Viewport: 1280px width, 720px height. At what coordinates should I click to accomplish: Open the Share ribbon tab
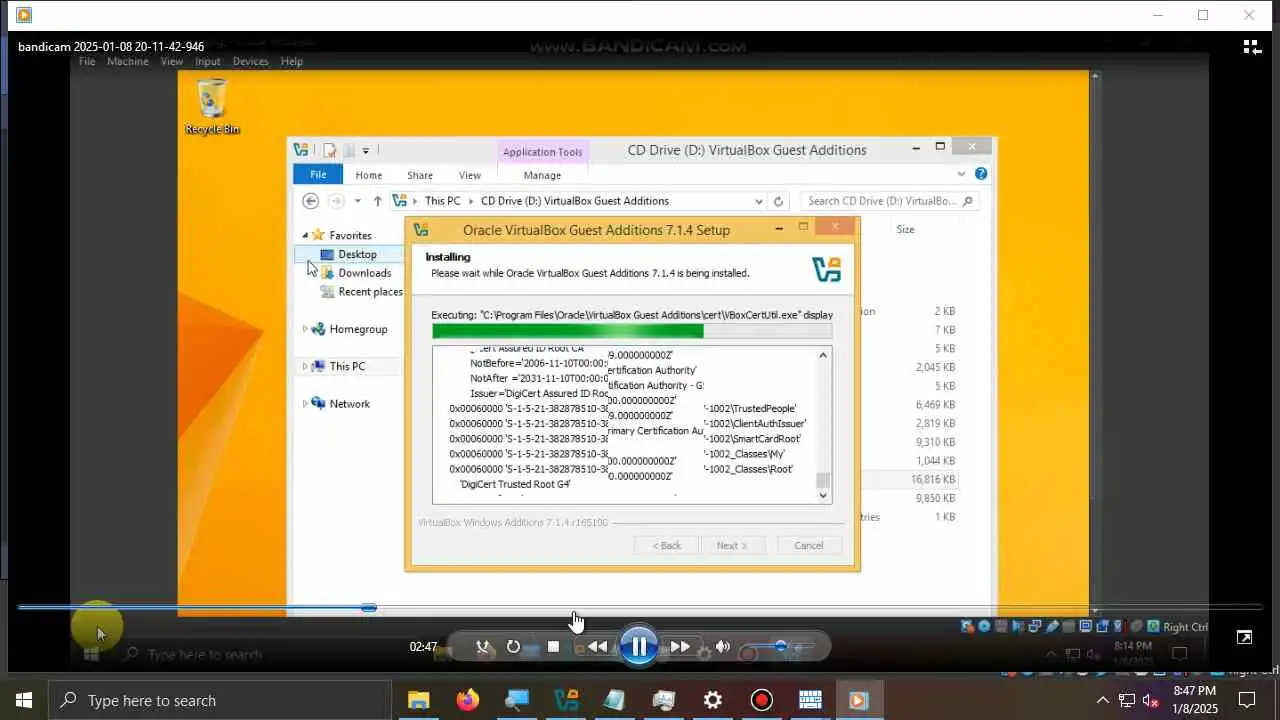pyautogui.click(x=420, y=175)
